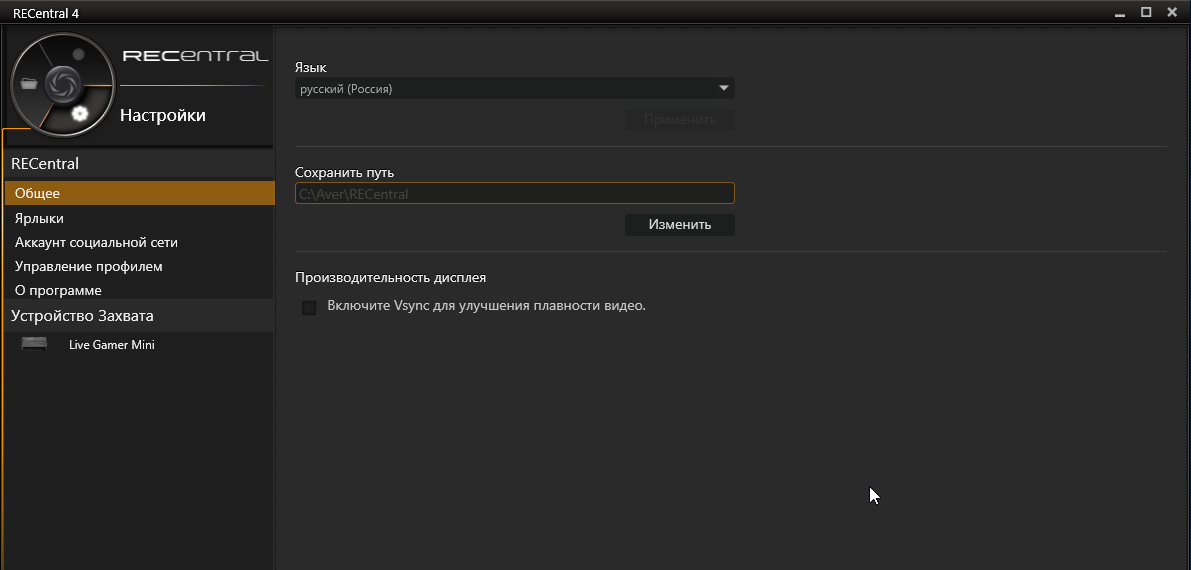Select Live Gamer Mini capture device
Viewport: 1191px width, 570px height.
(x=111, y=345)
